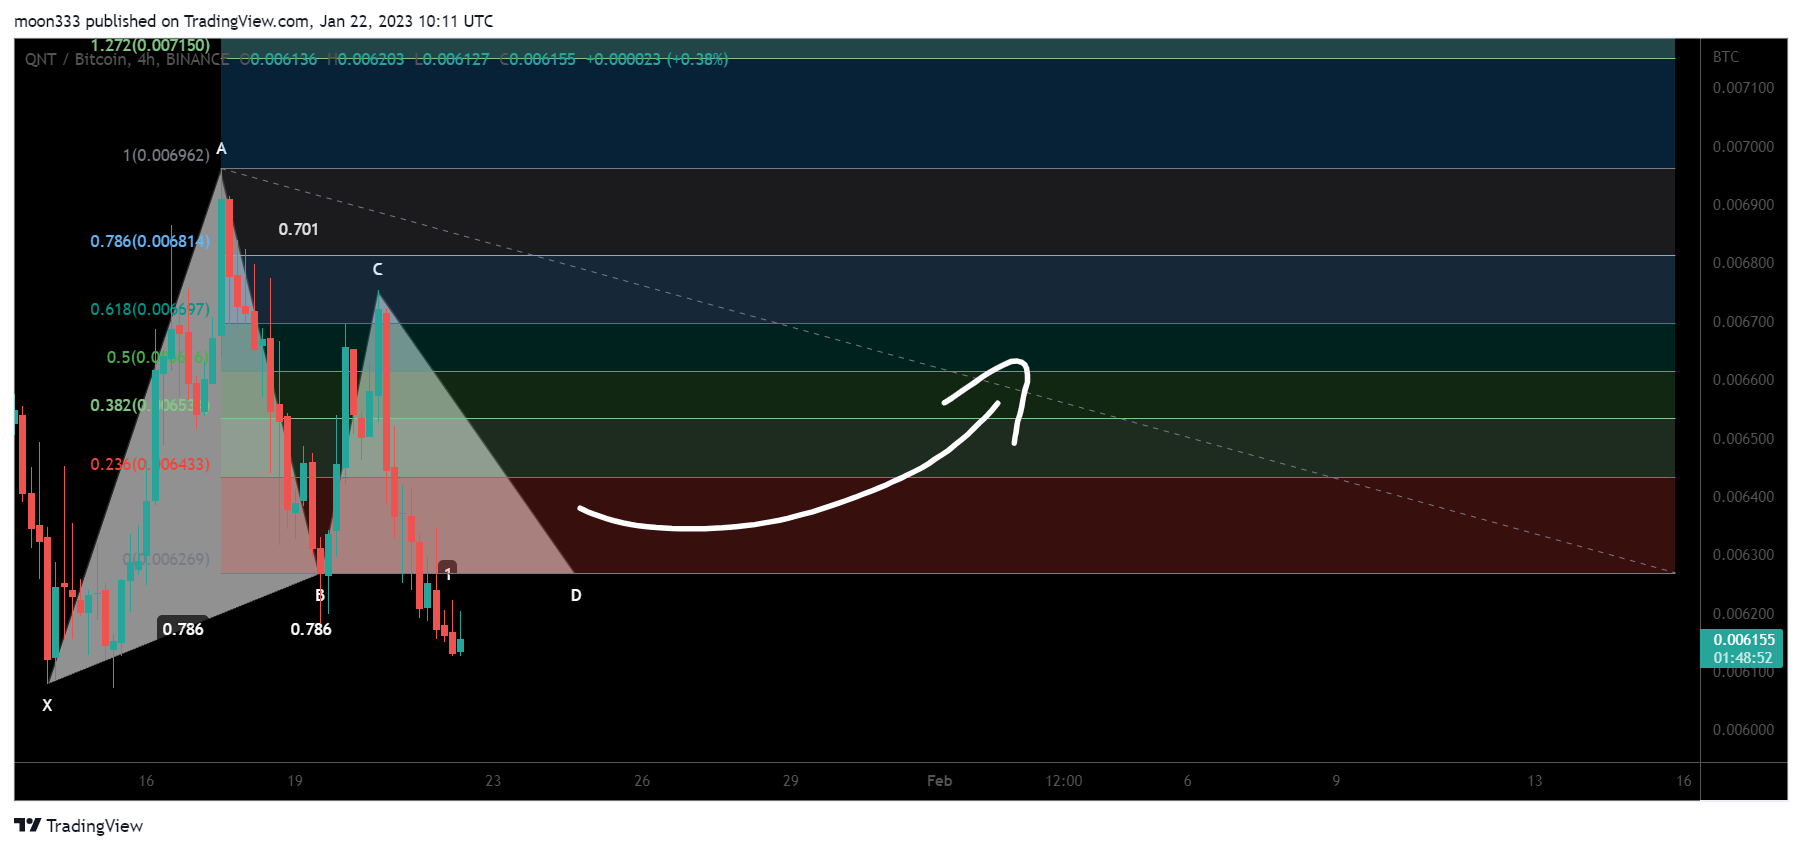
Task: Click the pattern point label X
Action: pyautogui.click(x=47, y=705)
